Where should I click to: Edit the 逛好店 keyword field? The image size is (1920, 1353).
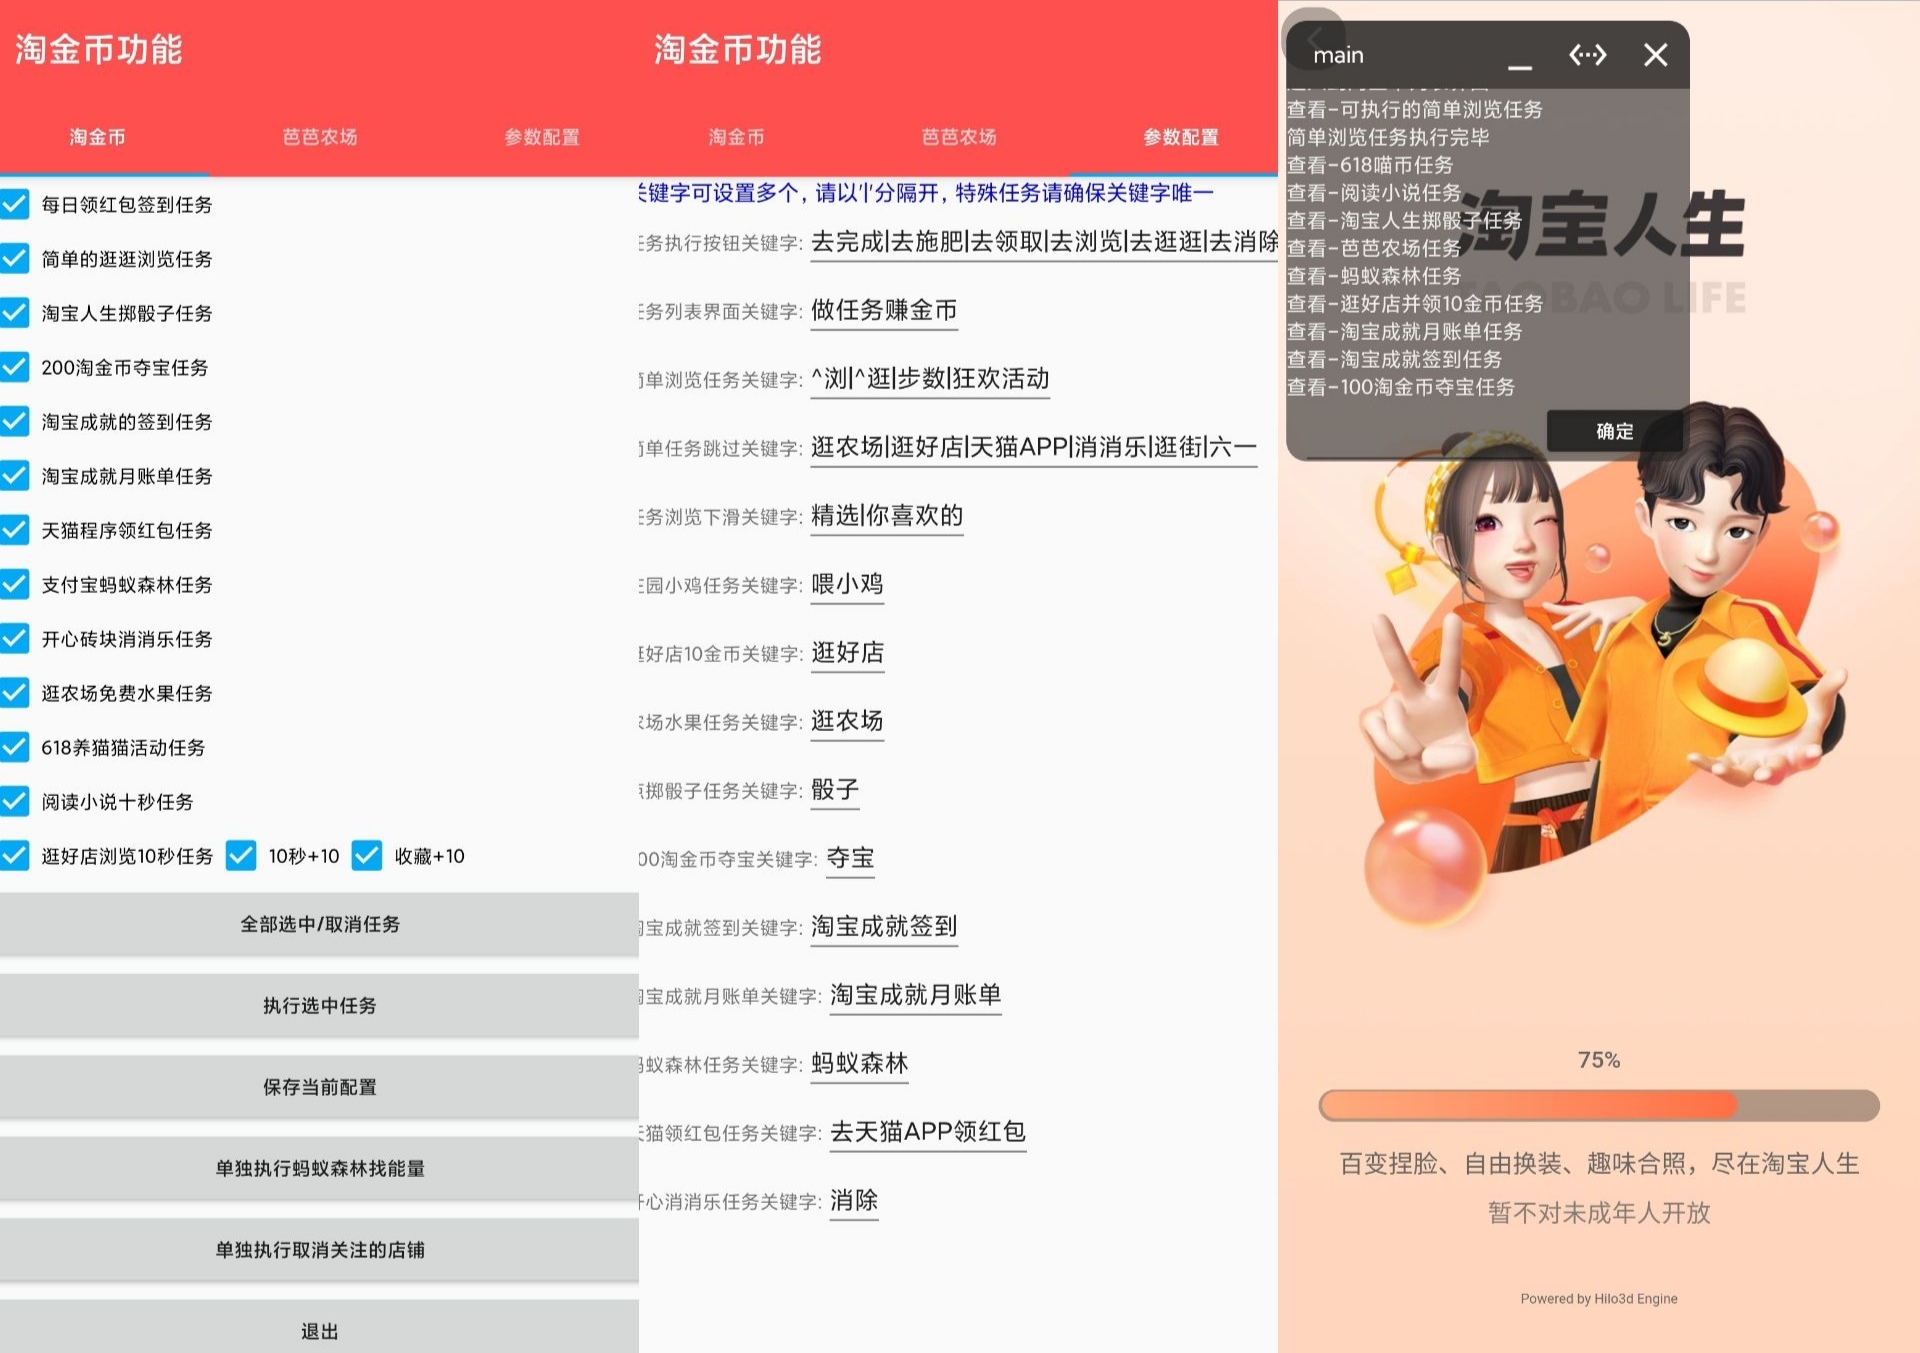847,653
